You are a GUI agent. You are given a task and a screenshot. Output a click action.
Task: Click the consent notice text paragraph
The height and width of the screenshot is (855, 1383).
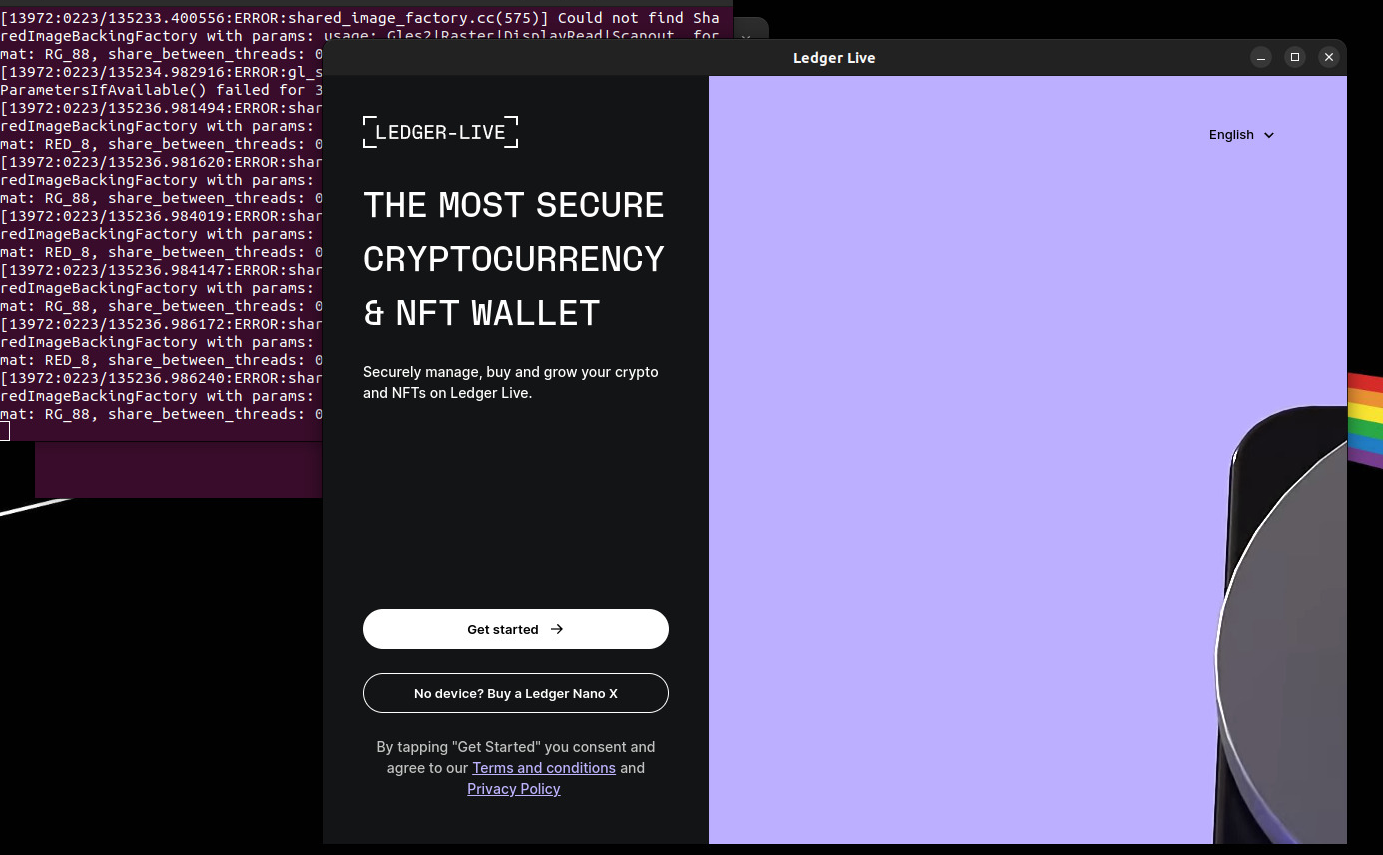point(516,768)
